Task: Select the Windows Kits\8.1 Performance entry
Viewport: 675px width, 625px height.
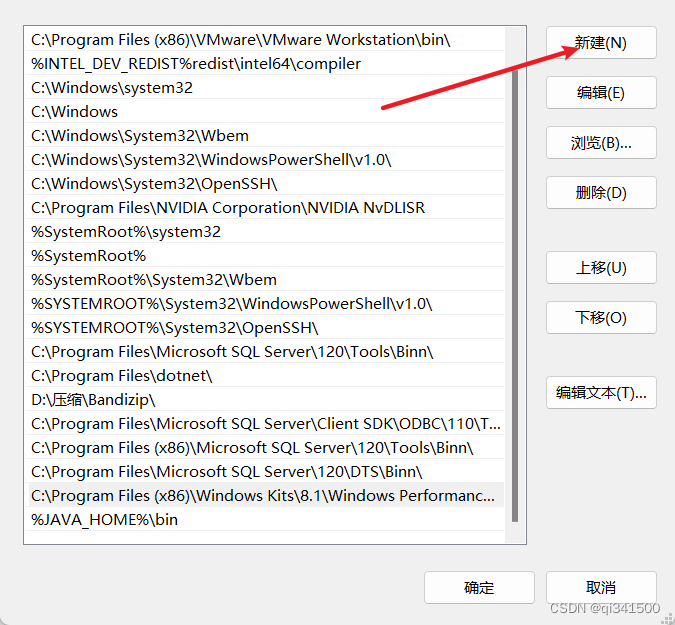Action: coord(264,496)
